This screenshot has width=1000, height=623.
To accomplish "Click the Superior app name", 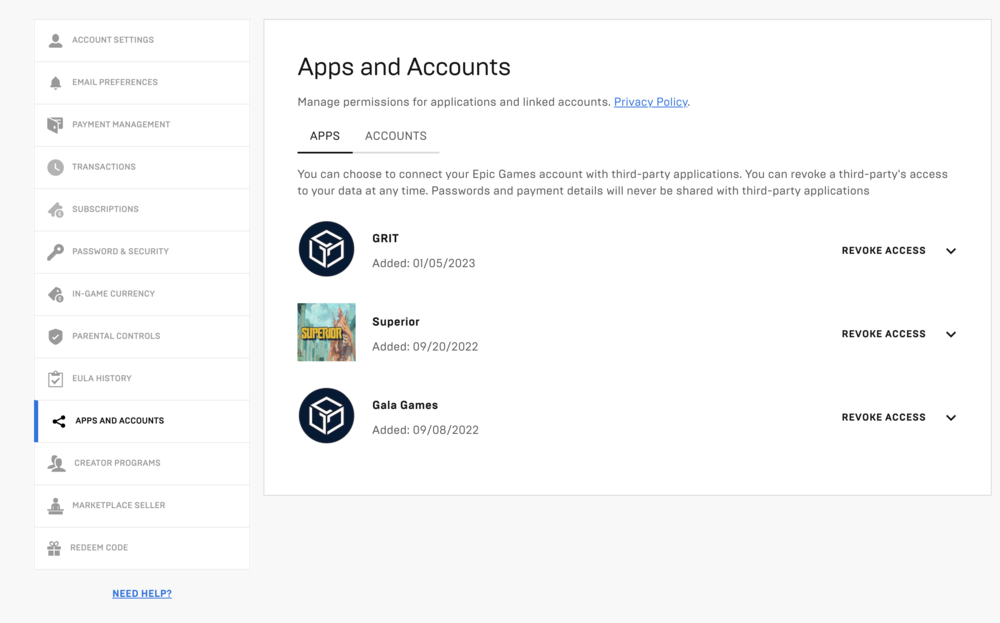I will pyautogui.click(x=395, y=322).
